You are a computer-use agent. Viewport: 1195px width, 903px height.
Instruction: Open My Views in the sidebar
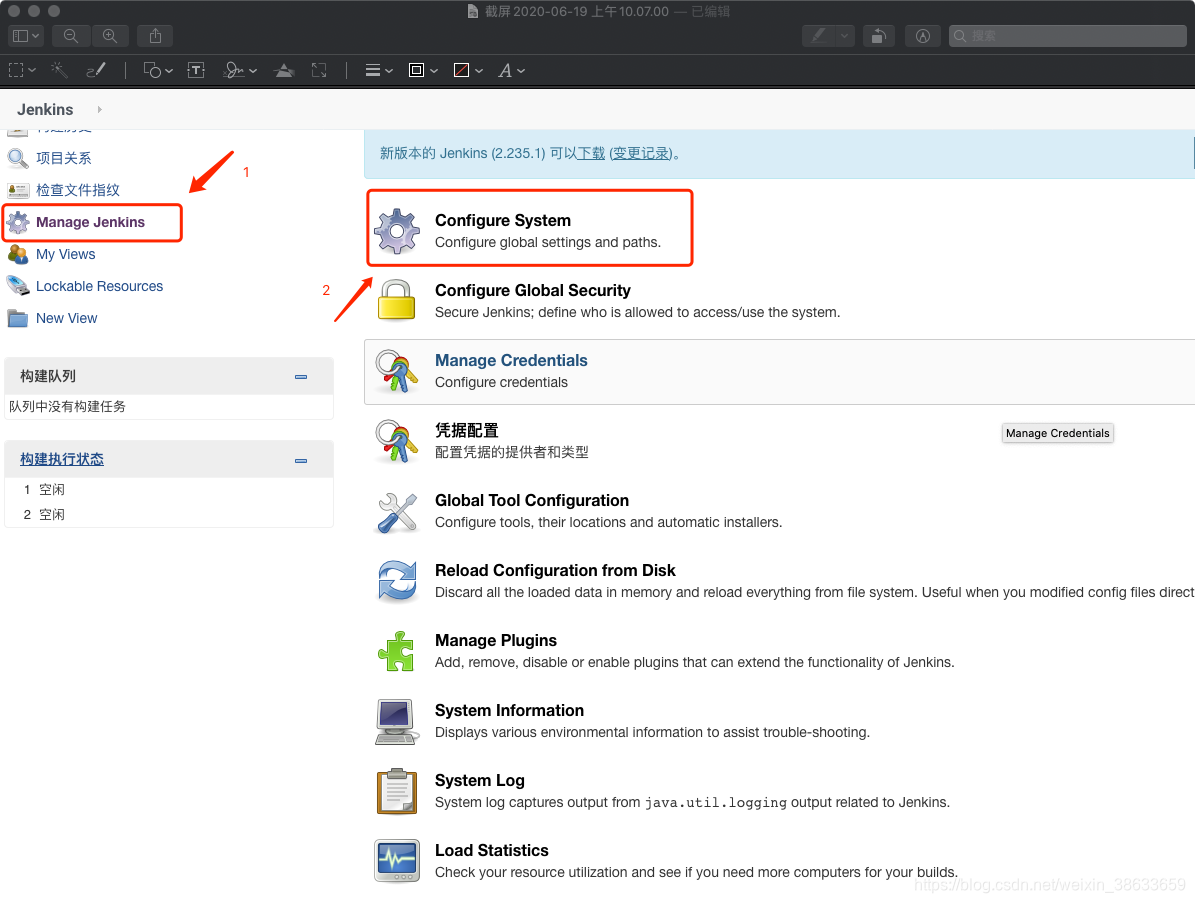click(x=66, y=255)
